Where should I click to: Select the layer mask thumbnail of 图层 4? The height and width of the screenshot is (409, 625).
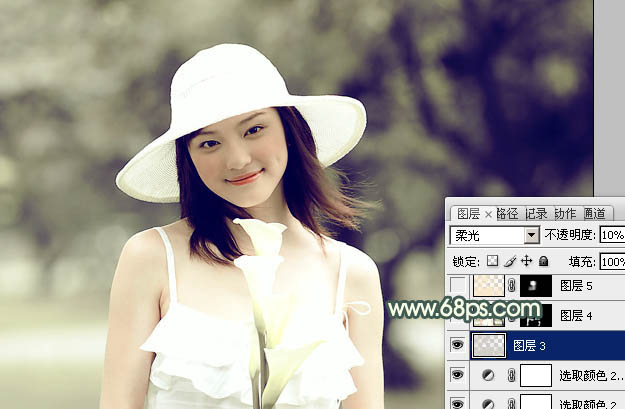pos(536,315)
